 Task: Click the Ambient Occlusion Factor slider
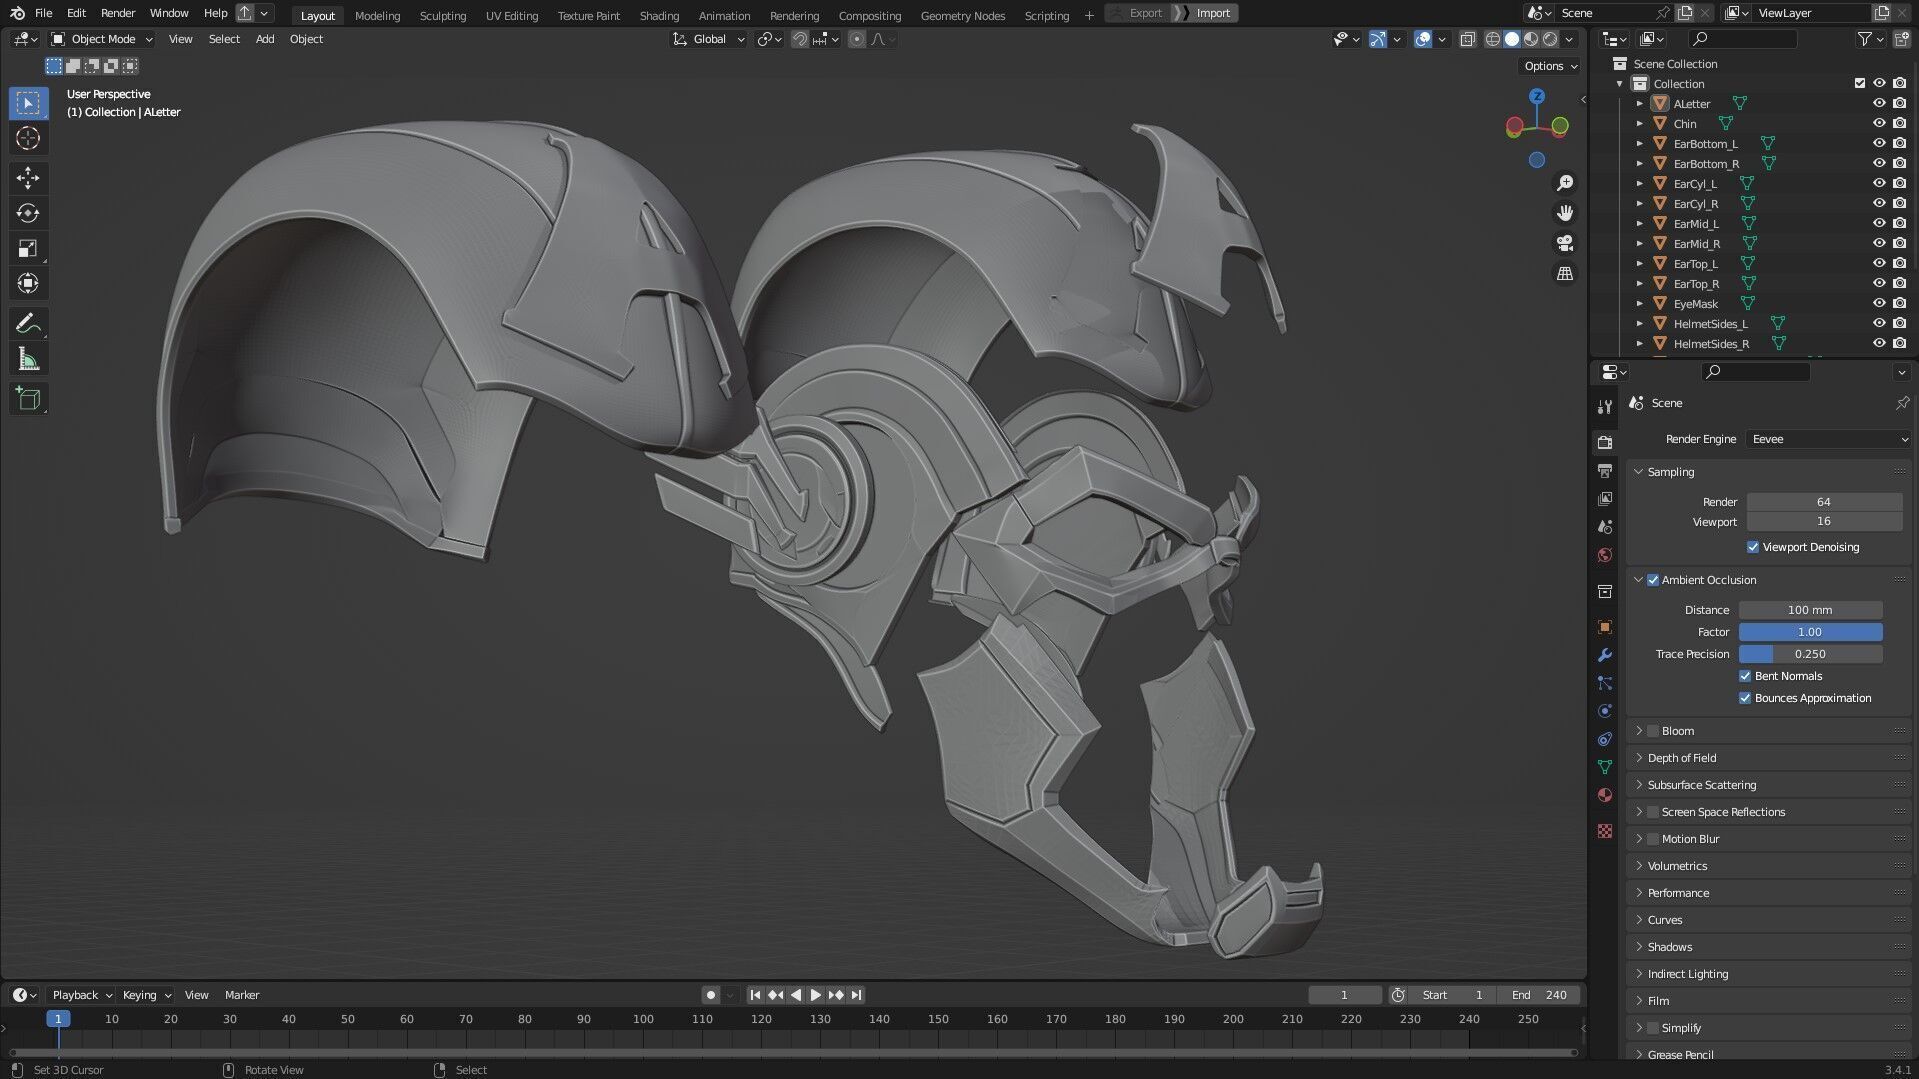pyautogui.click(x=1810, y=632)
